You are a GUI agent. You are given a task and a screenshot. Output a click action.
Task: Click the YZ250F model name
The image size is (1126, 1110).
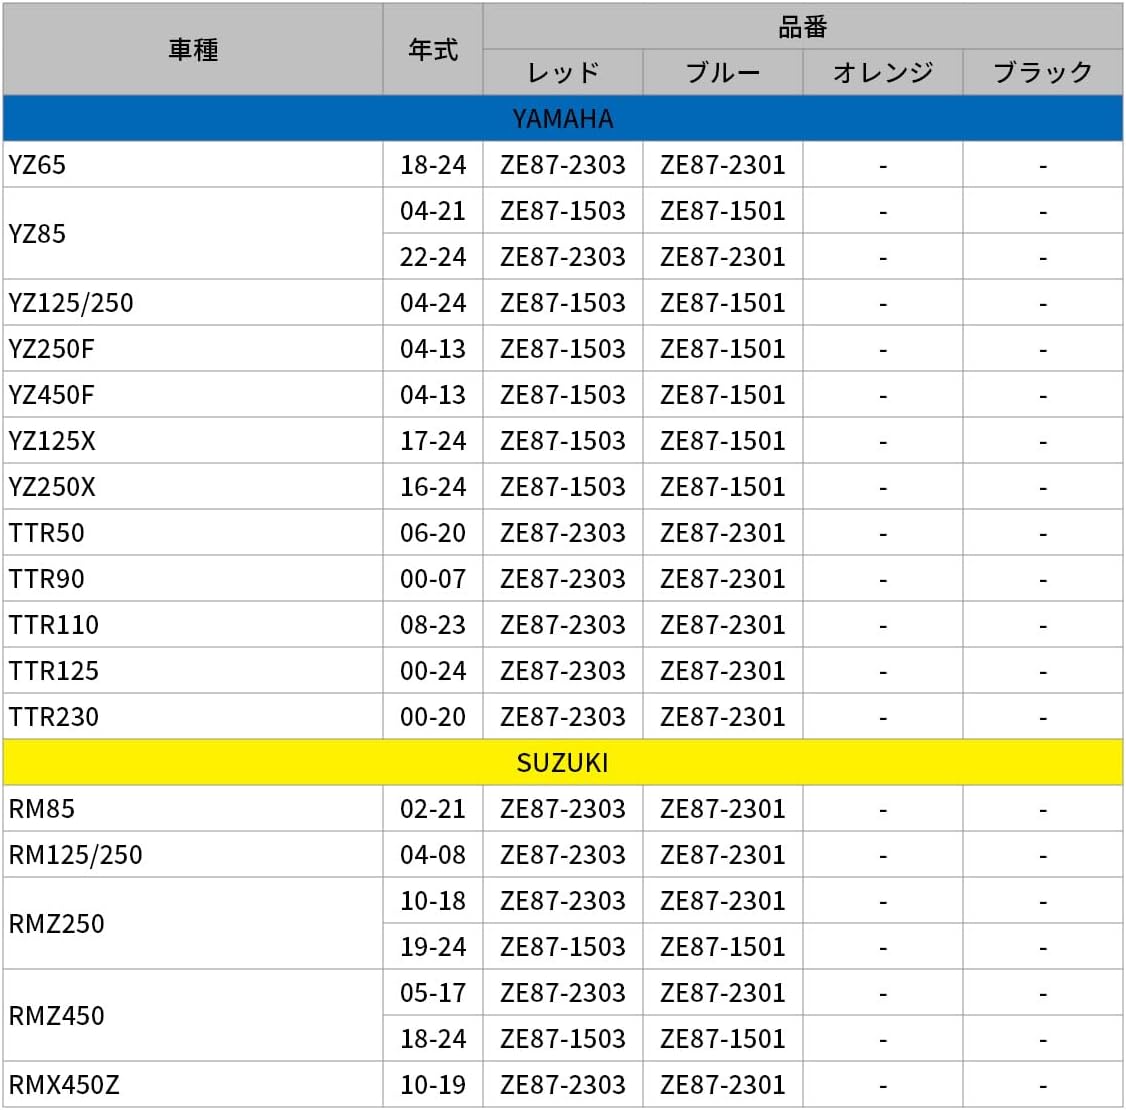point(51,349)
